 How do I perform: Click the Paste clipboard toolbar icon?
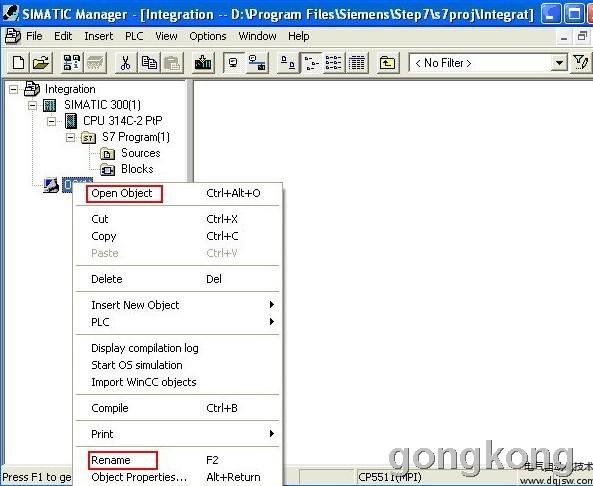point(172,62)
